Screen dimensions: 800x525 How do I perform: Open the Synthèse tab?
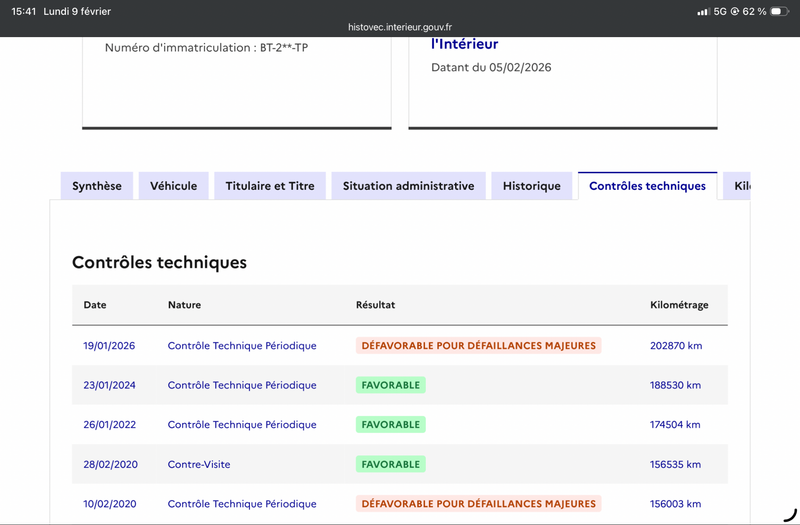(97, 186)
